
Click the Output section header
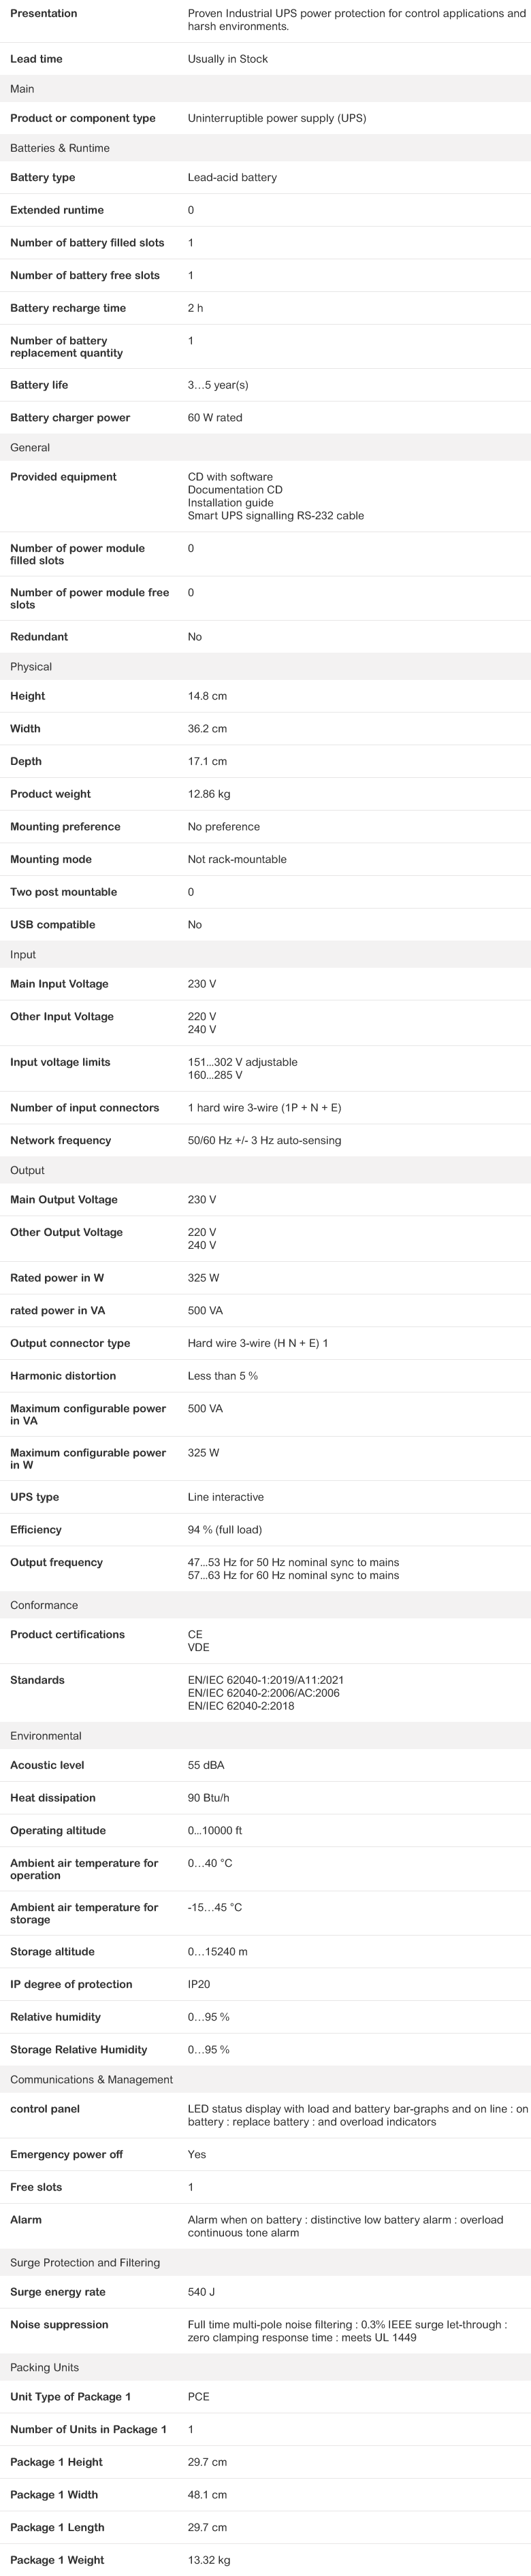point(27,1170)
